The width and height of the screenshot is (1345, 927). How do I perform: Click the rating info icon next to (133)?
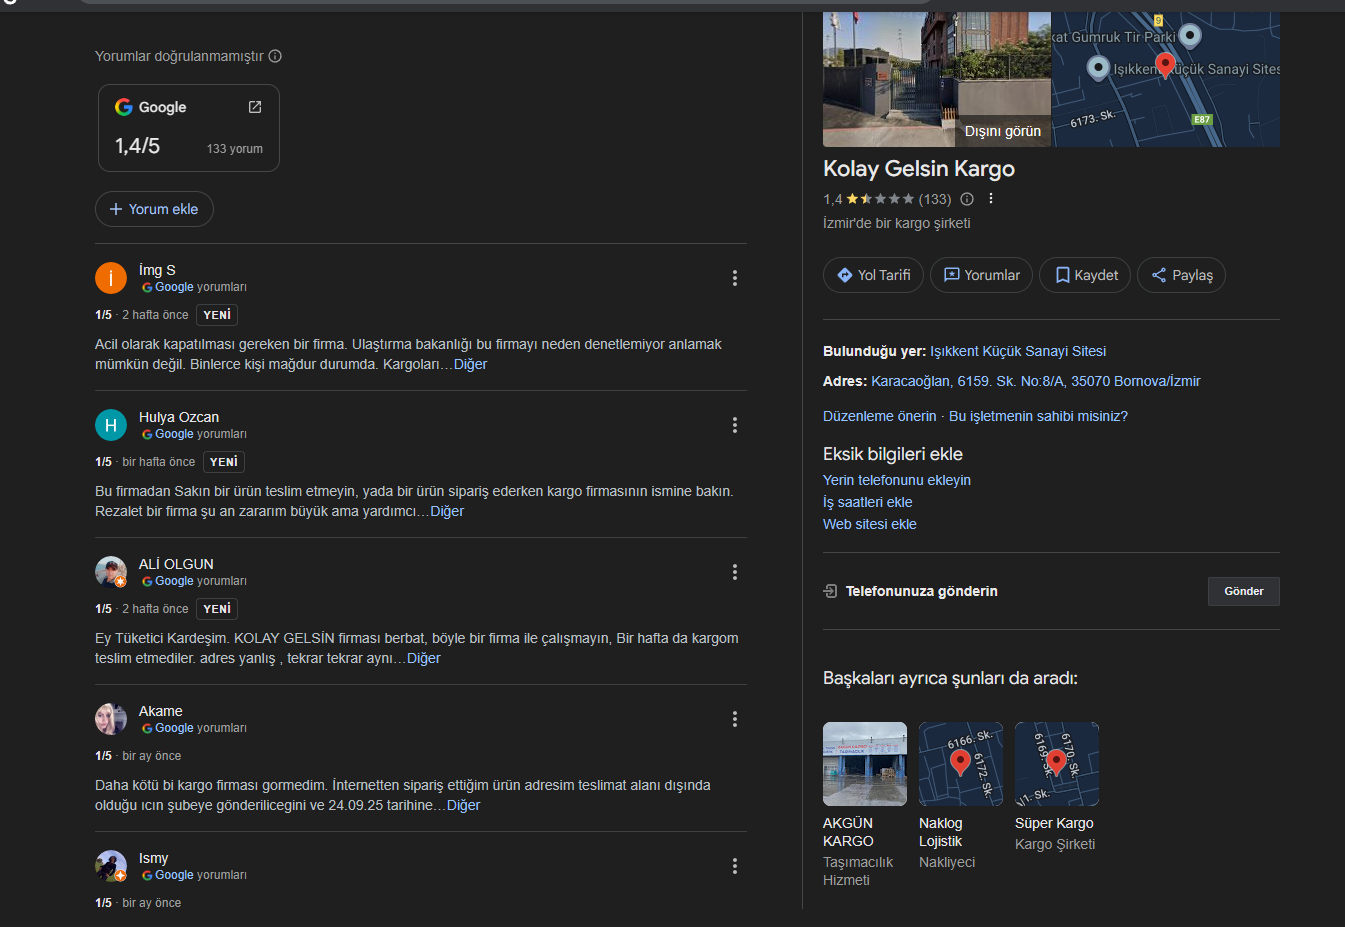(x=967, y=199)
